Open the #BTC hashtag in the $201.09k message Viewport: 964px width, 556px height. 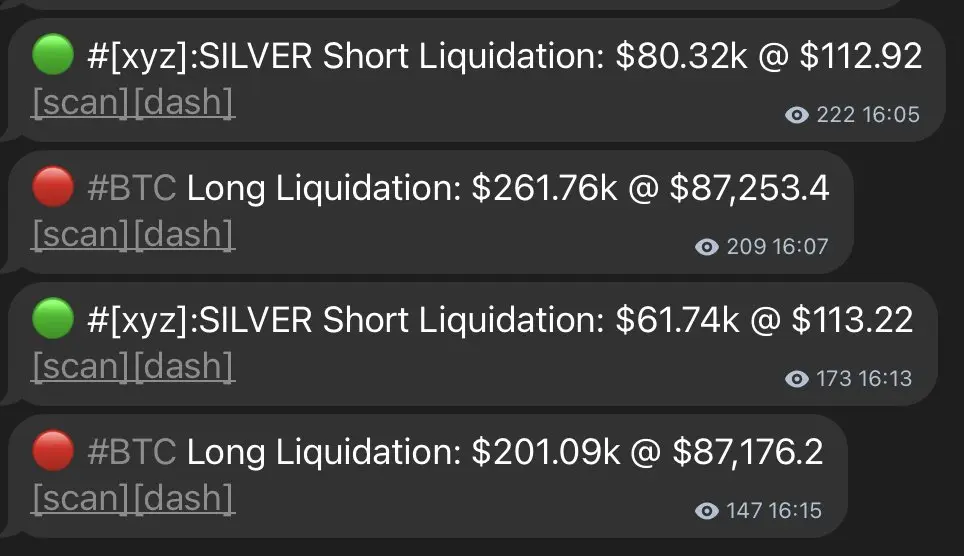(x=132, y=452)
